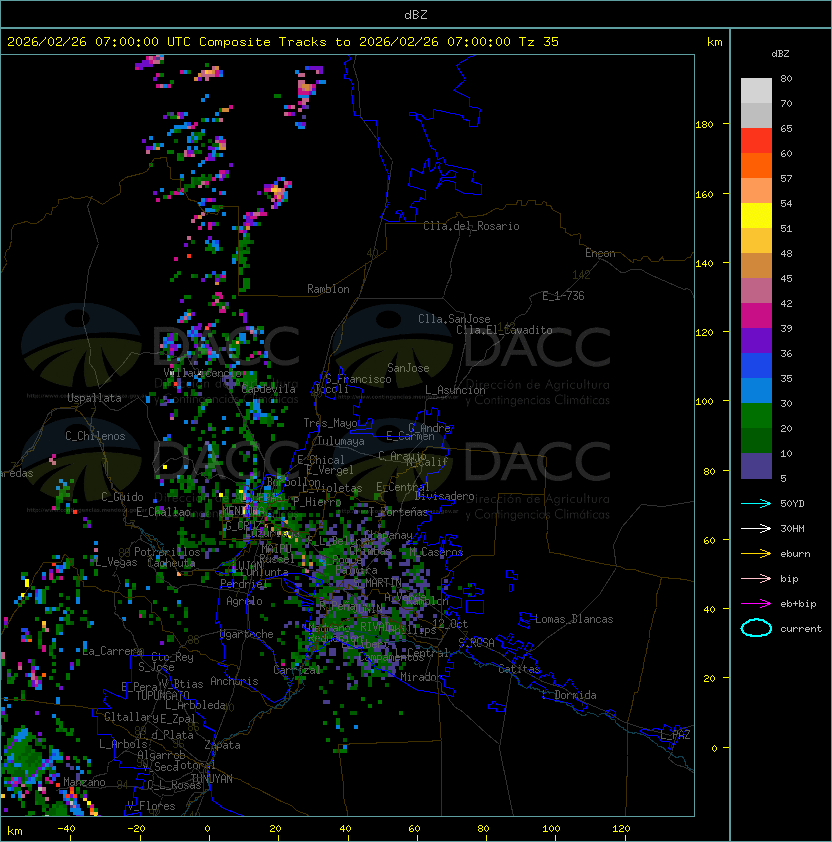Image resolution: width=832 pixels, height=842 pixels.
Task: Select the dark orange swatch in dBZ scale
Action: pos(756,165)
